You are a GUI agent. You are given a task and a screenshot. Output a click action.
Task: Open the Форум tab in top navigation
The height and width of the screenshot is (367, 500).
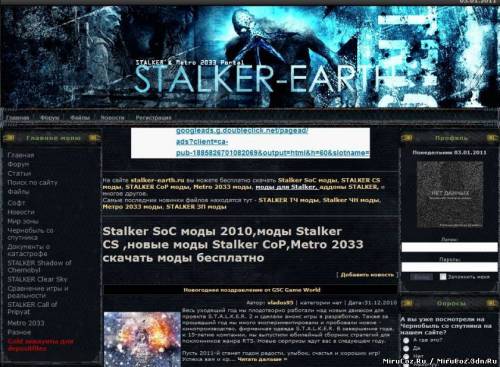pos(49,118)
